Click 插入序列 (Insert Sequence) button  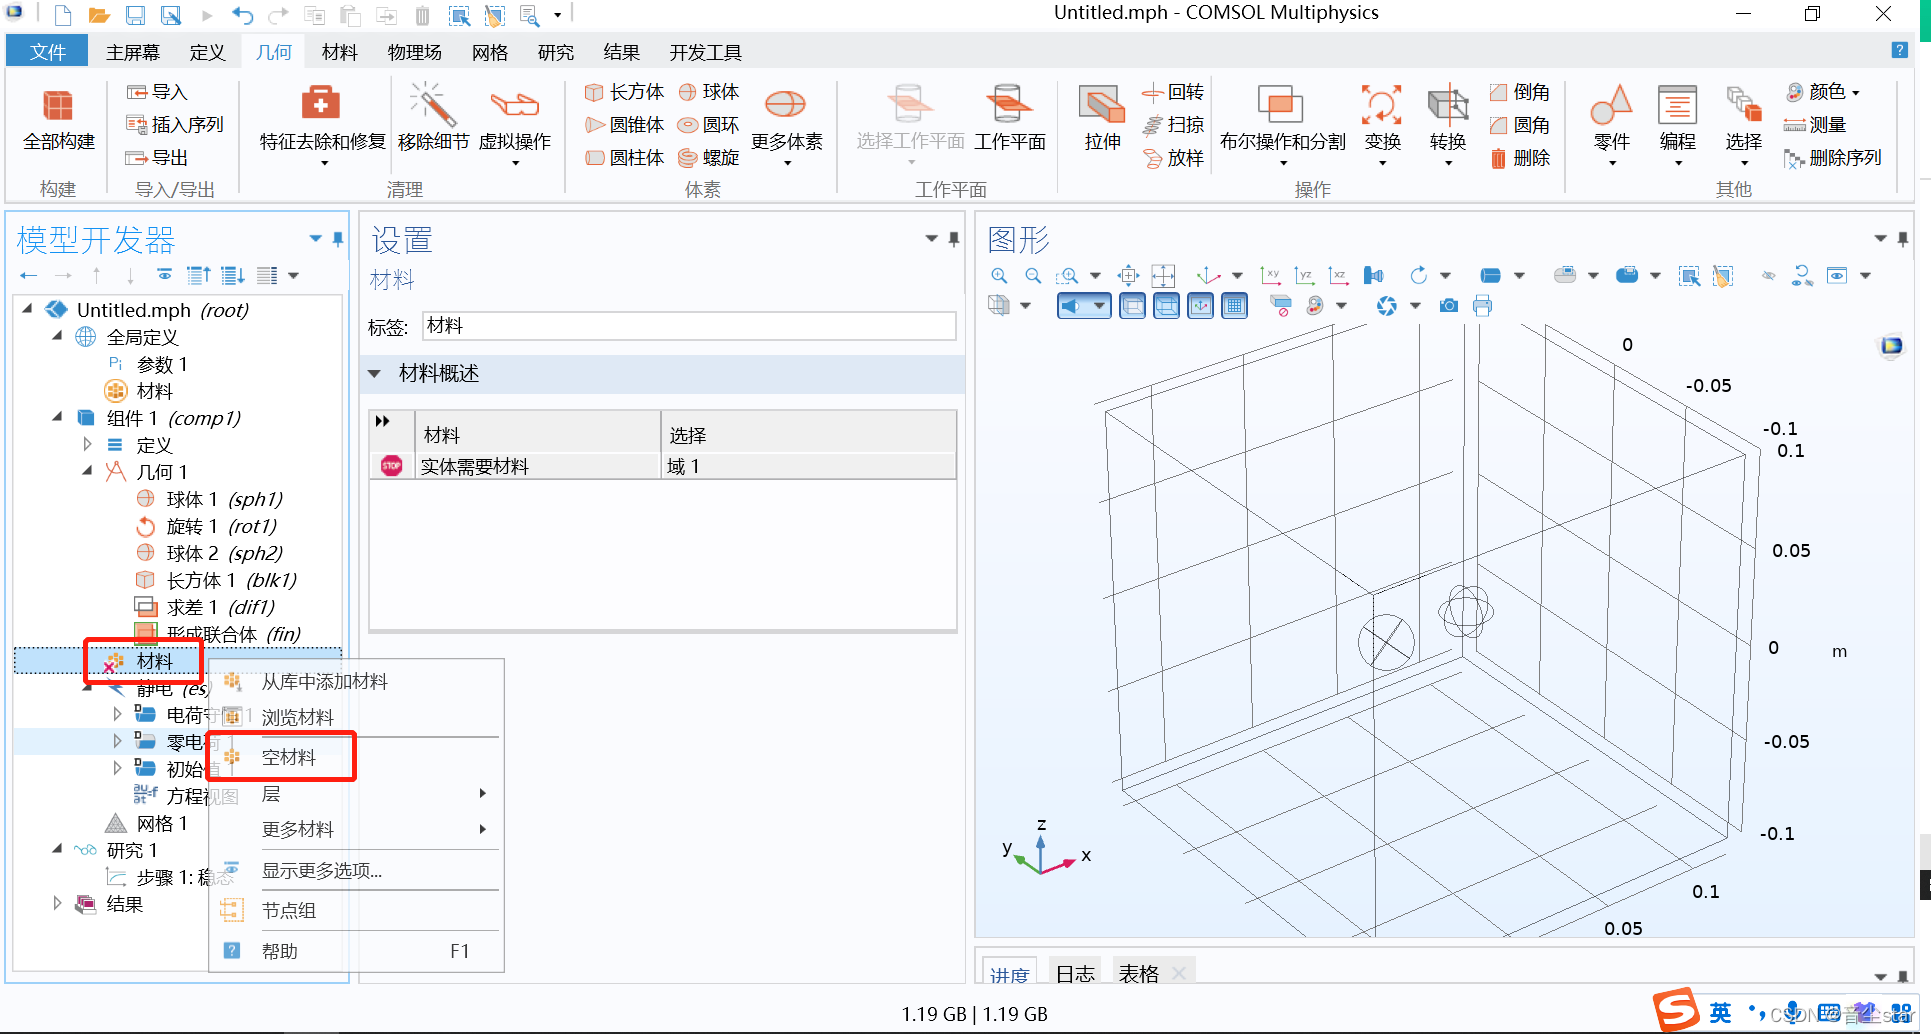click(x=174, y=125)
